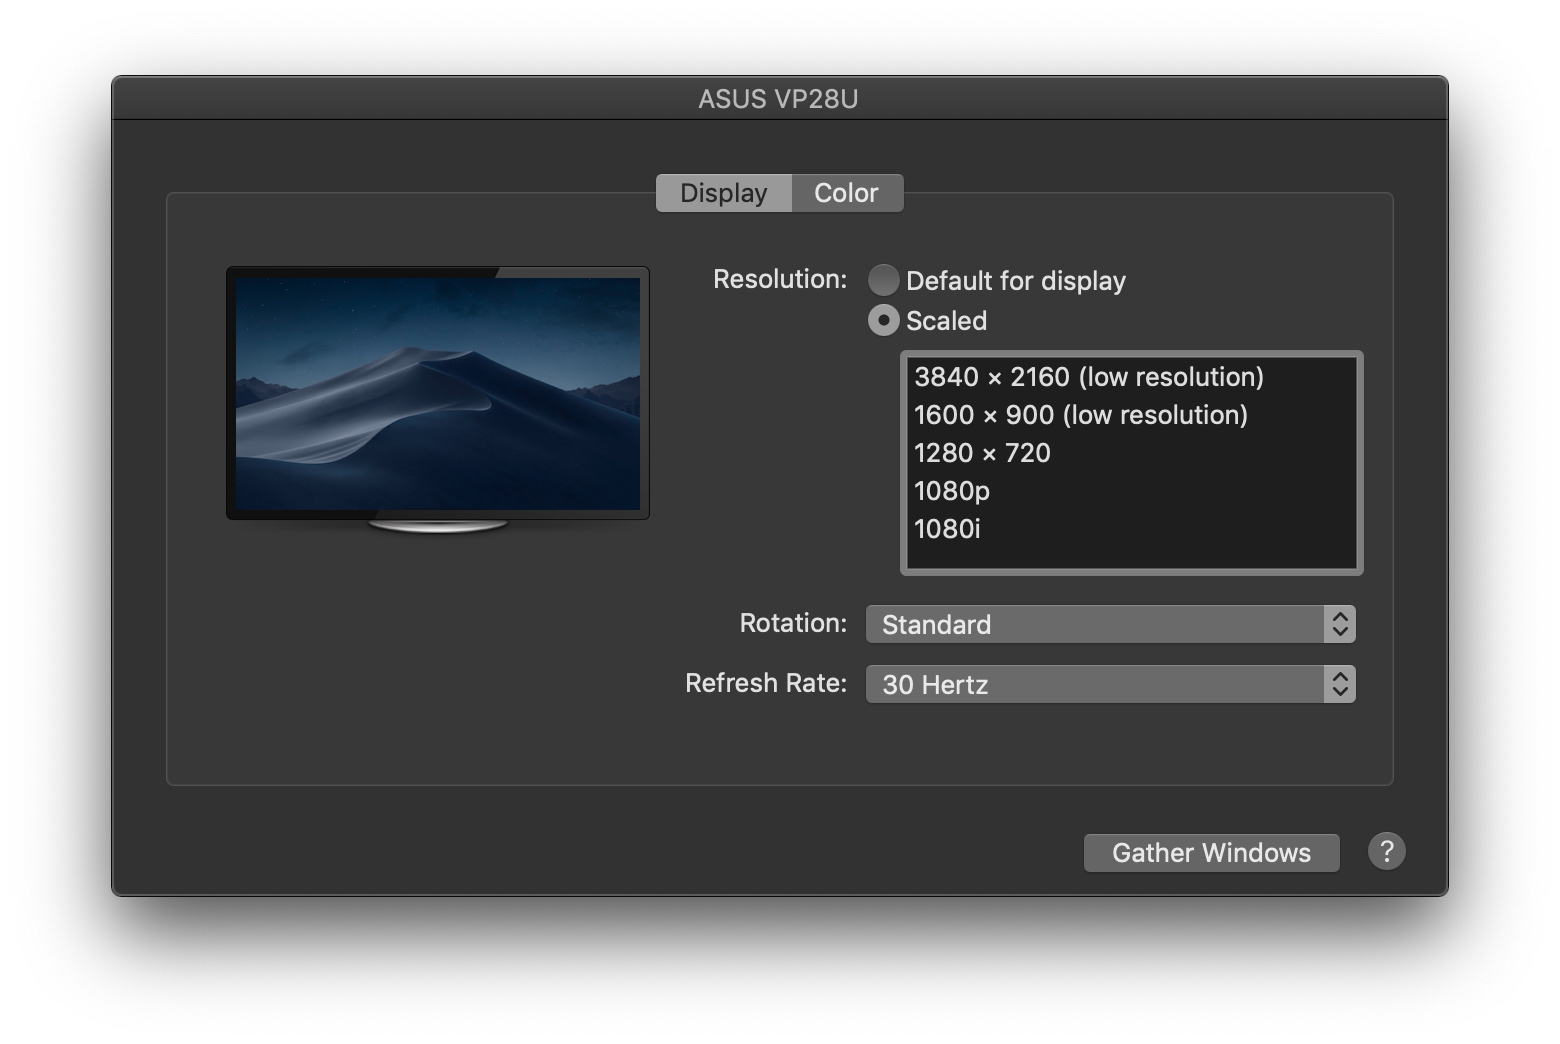
Task: Click the ASUS VP28U window title
Action: [x=778, y=99]
